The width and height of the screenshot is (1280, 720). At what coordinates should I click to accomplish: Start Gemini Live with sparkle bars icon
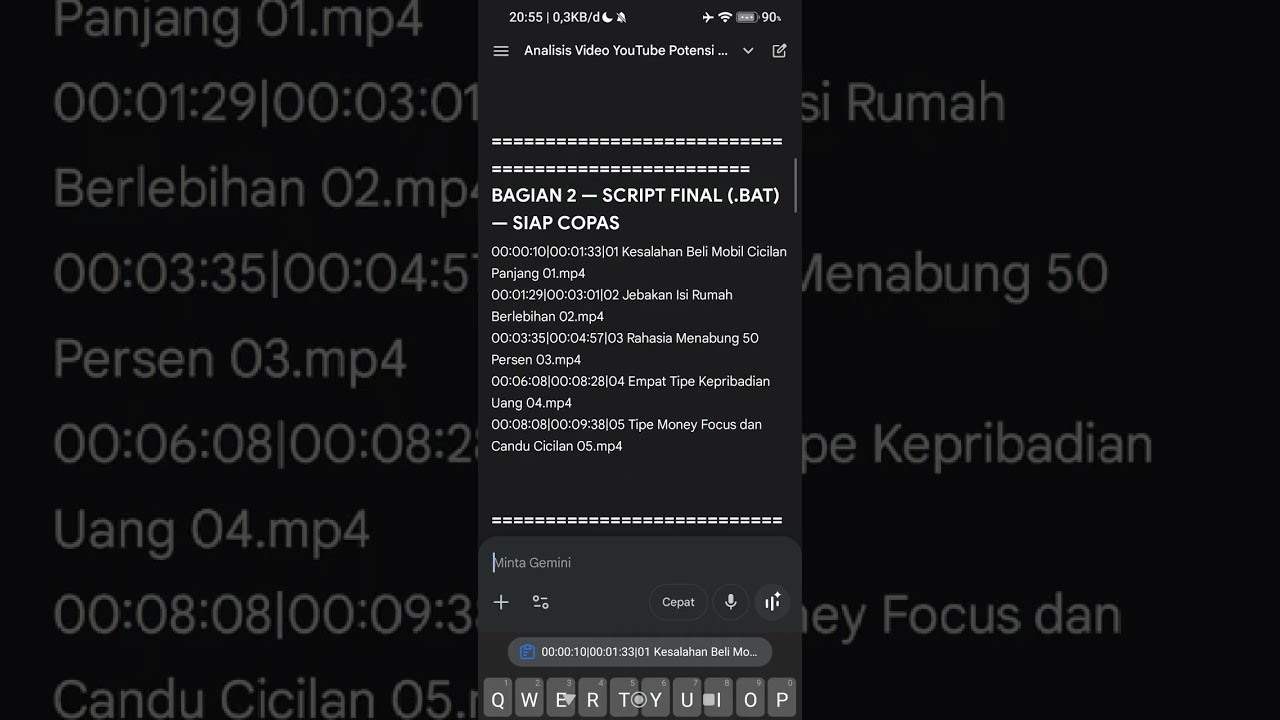click(772, 602)
